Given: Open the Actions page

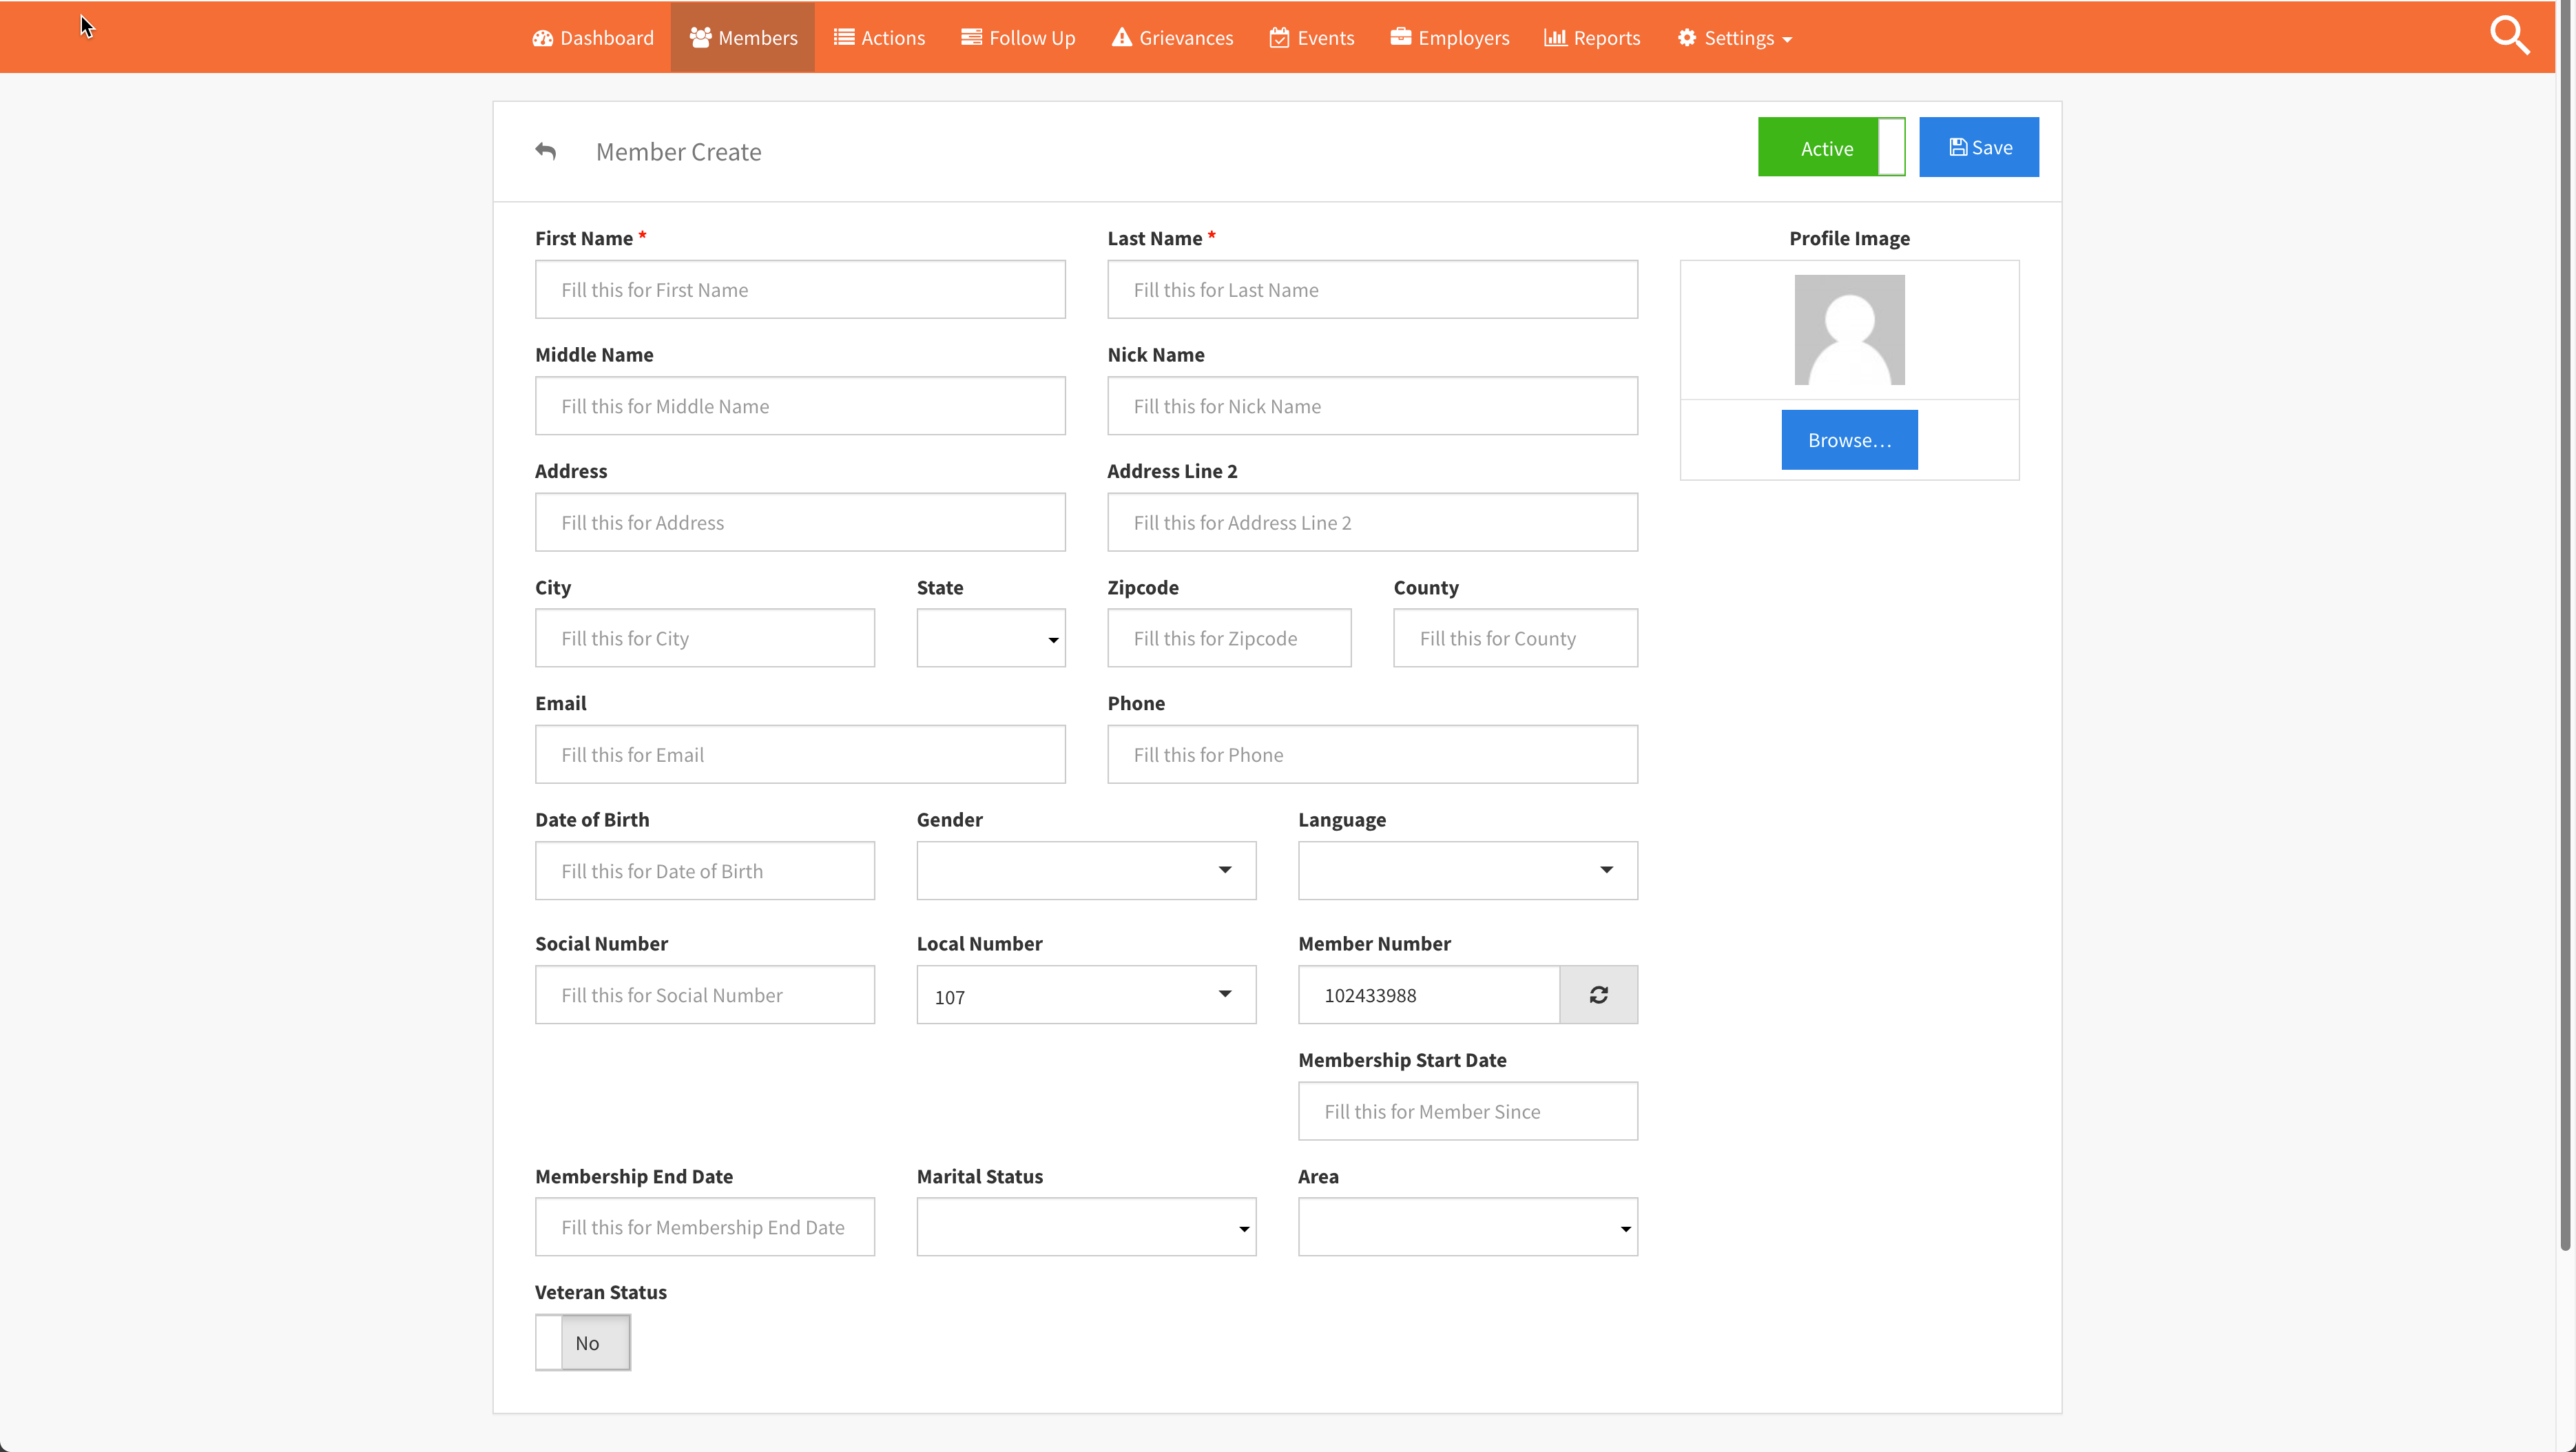Looking at the screenshot, I should pos(879,38).
